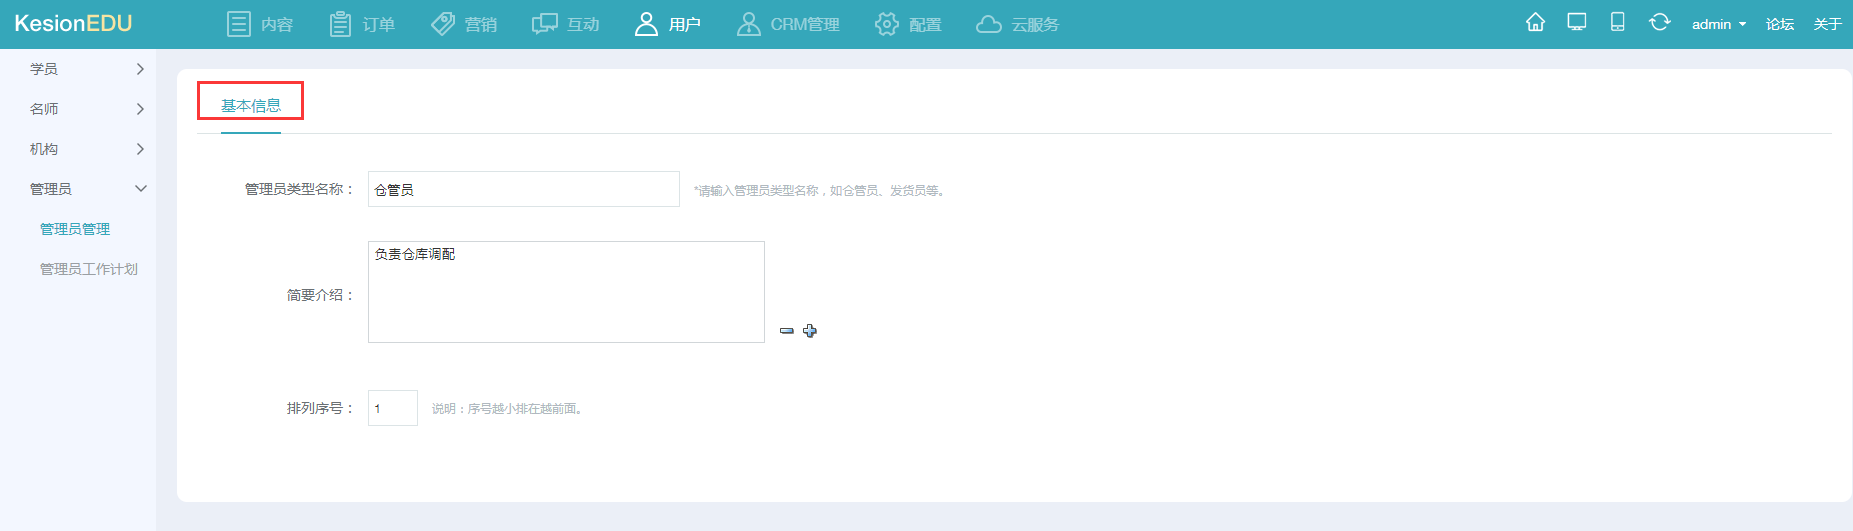1853x531 pixels.
Task: Open the admin account dropdown
Action: point(1718,24)
